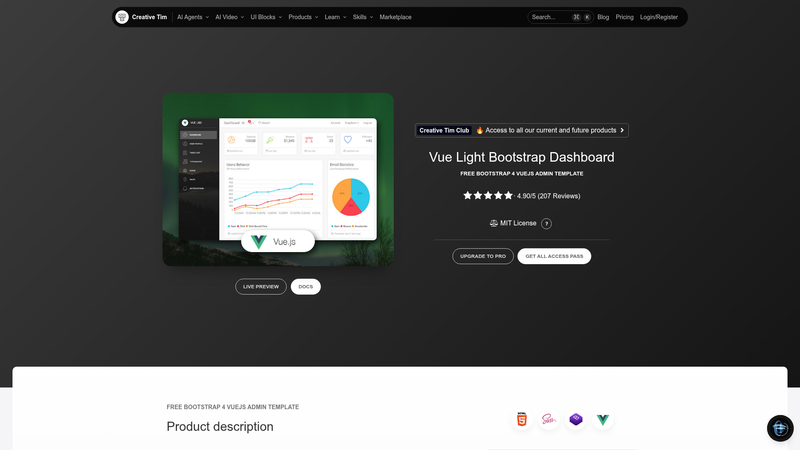
Task: Click the purple Bootstrap technology icon
Action: (x=576, y=419)
